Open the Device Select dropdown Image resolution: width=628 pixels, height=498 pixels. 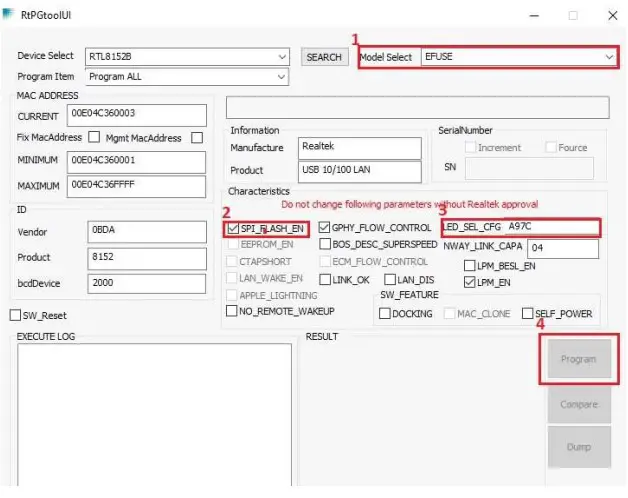(x=187, y=57)
